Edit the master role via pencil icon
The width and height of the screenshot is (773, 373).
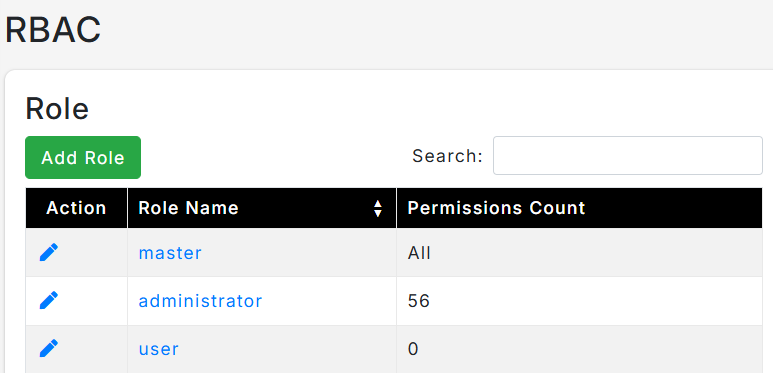click(49, 253)
